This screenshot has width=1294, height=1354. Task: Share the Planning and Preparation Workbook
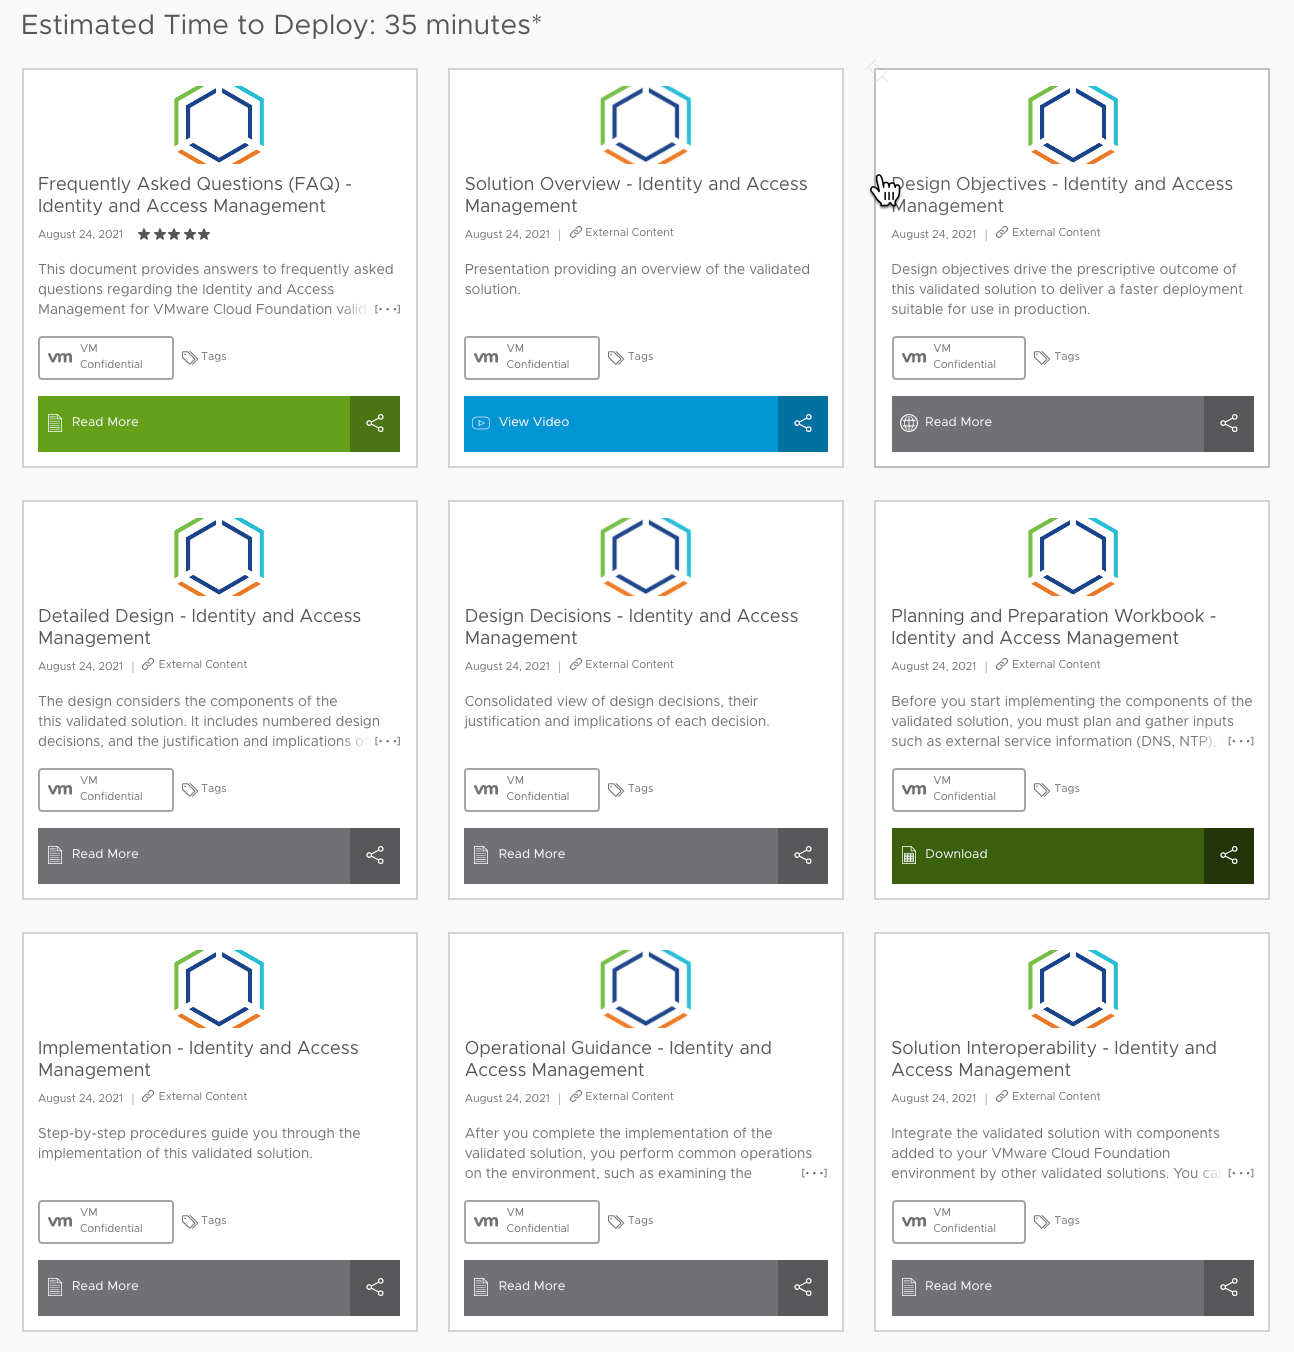point(1228,855)
